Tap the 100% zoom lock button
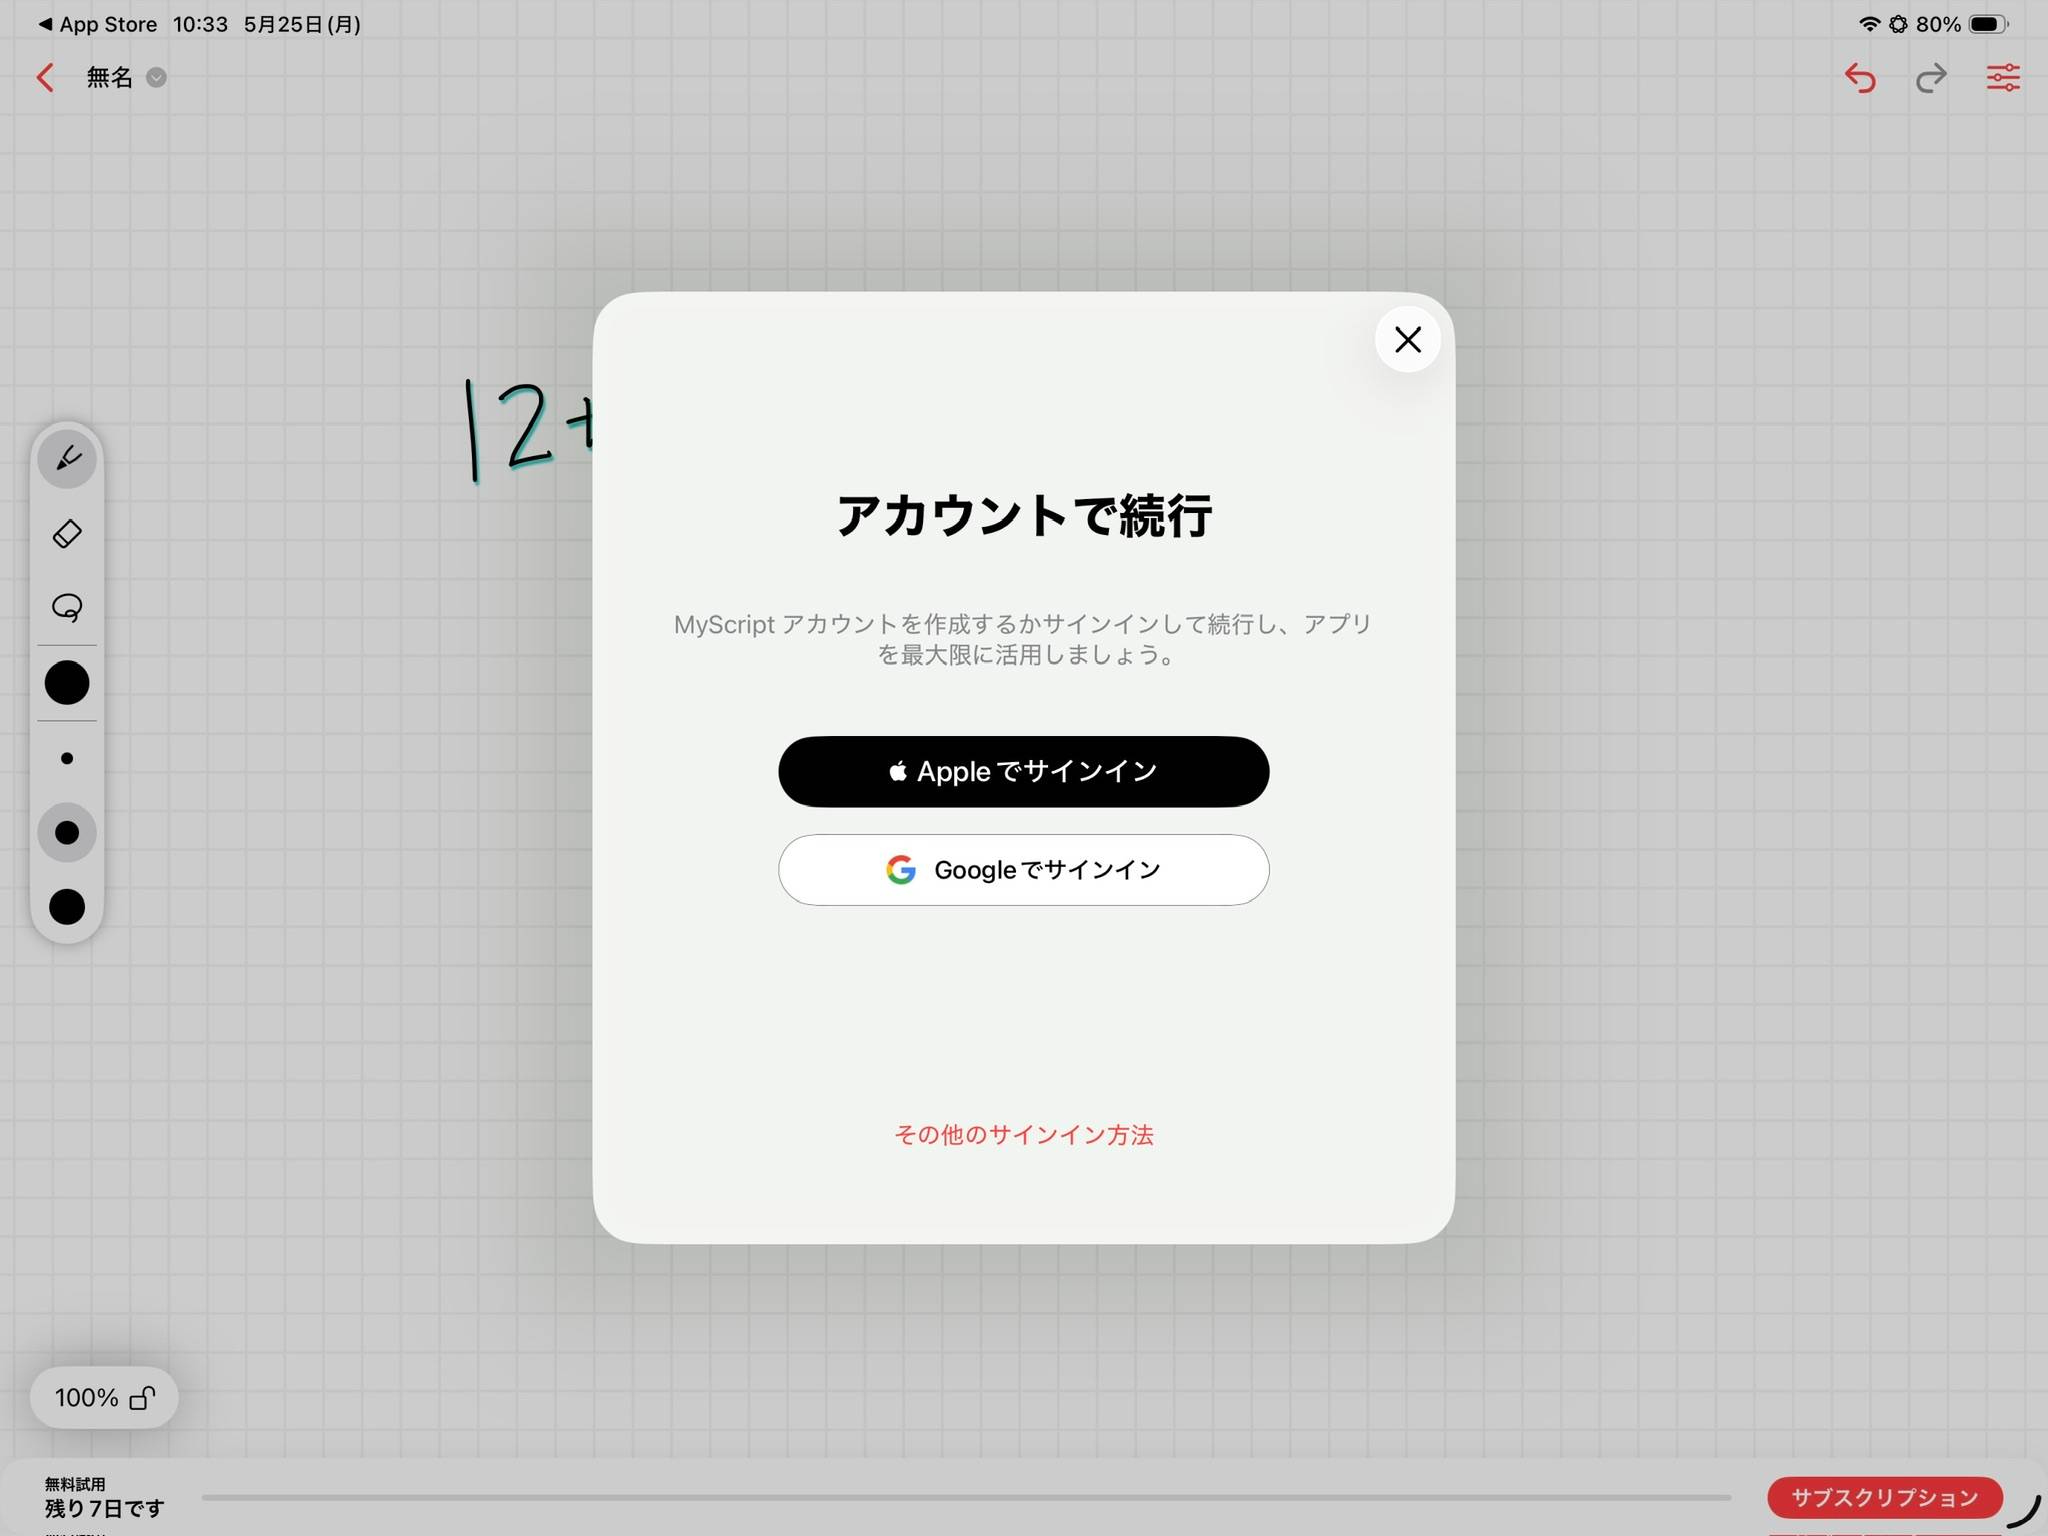 pos(104,1397)
